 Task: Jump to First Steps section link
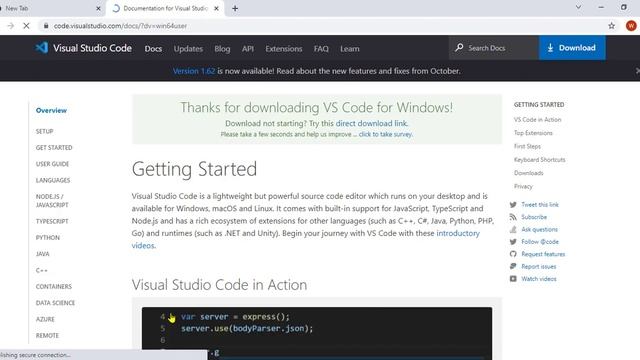[527, 146]
